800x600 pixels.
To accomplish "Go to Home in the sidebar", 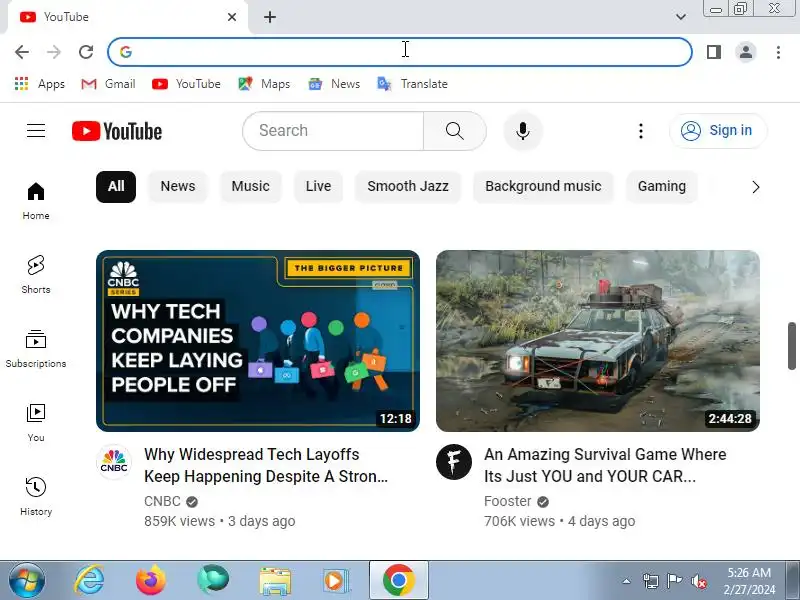I will (x=36, y=201).
